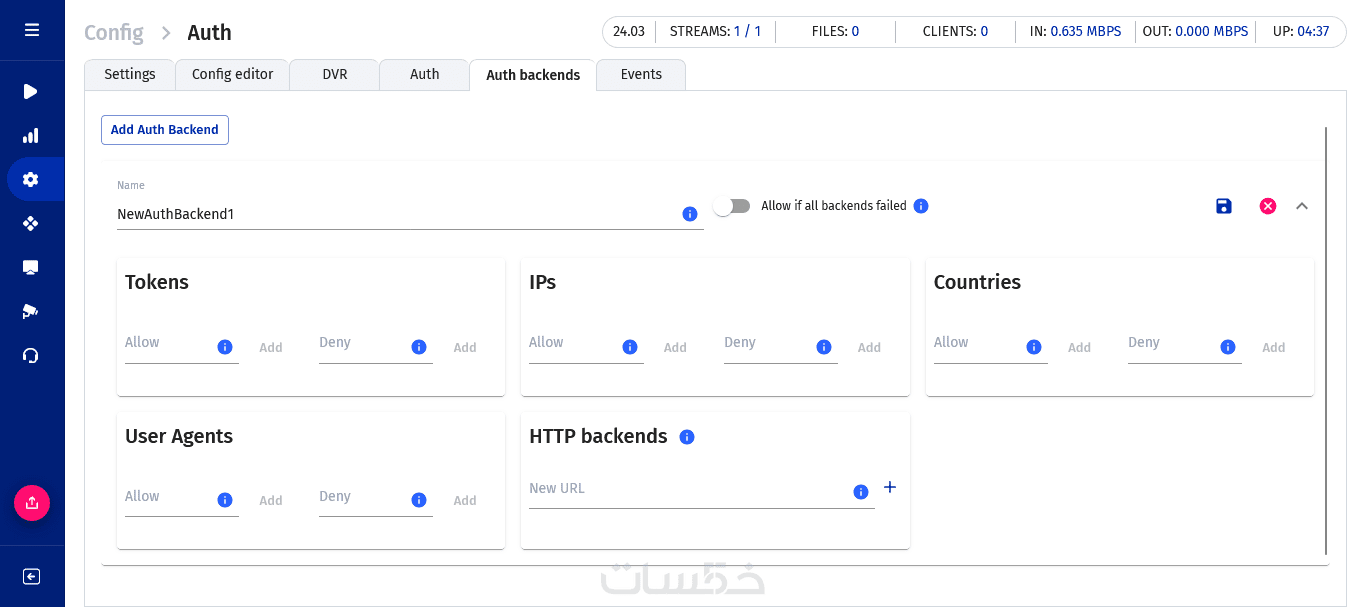Open the streams play icon in sidebar
The image size is (1366, 607).
point(31,92)
